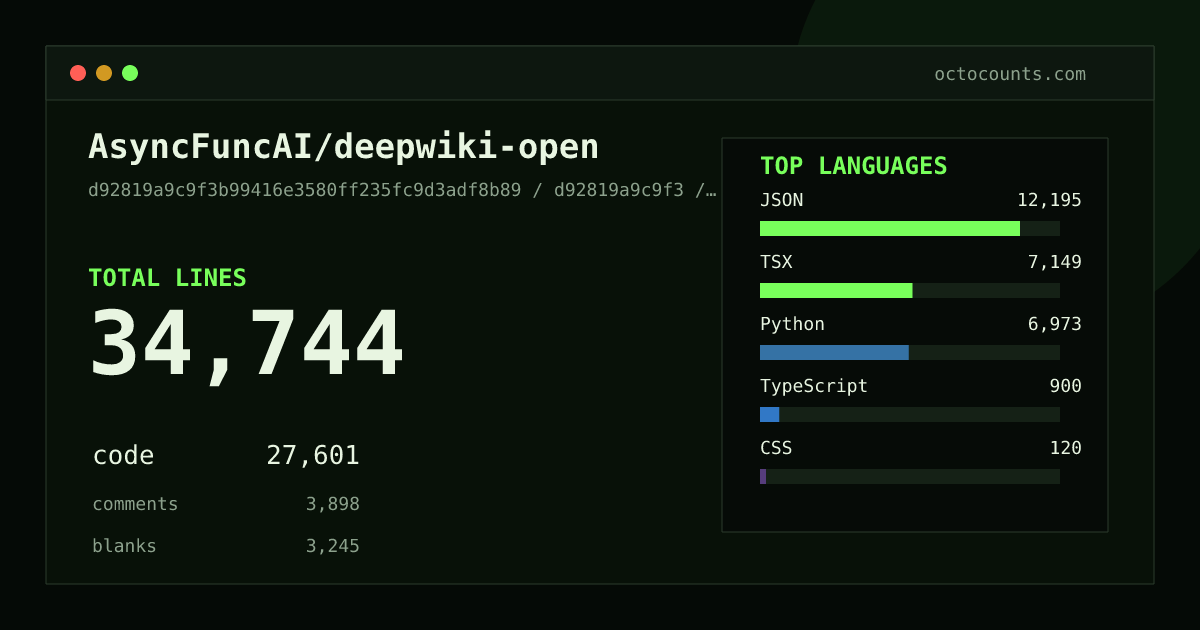Click the Python blue progress bar

[834, 352]
